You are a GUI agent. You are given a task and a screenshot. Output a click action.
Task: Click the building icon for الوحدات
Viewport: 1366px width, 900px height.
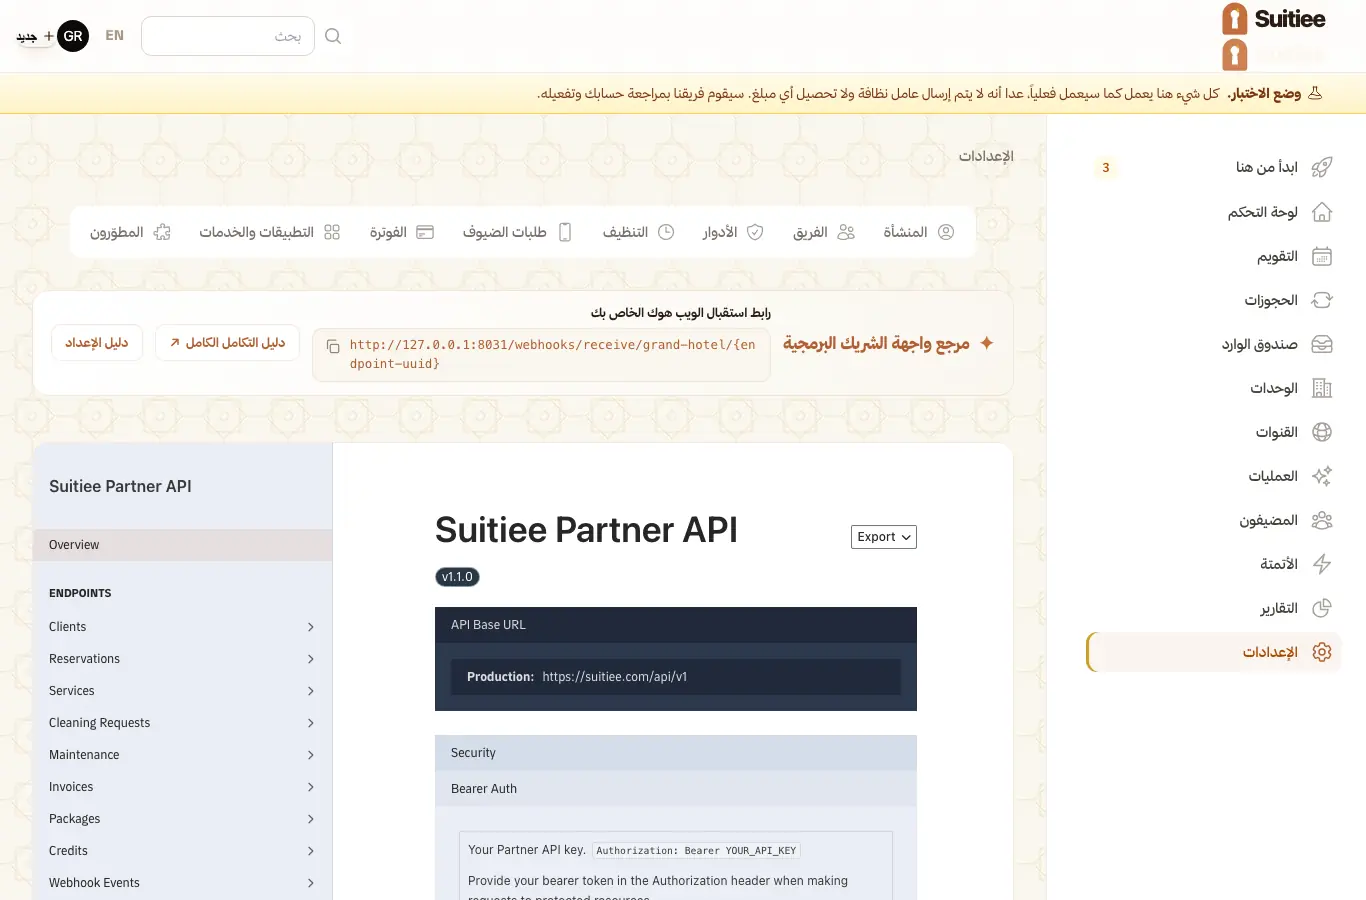(1321, 388)
